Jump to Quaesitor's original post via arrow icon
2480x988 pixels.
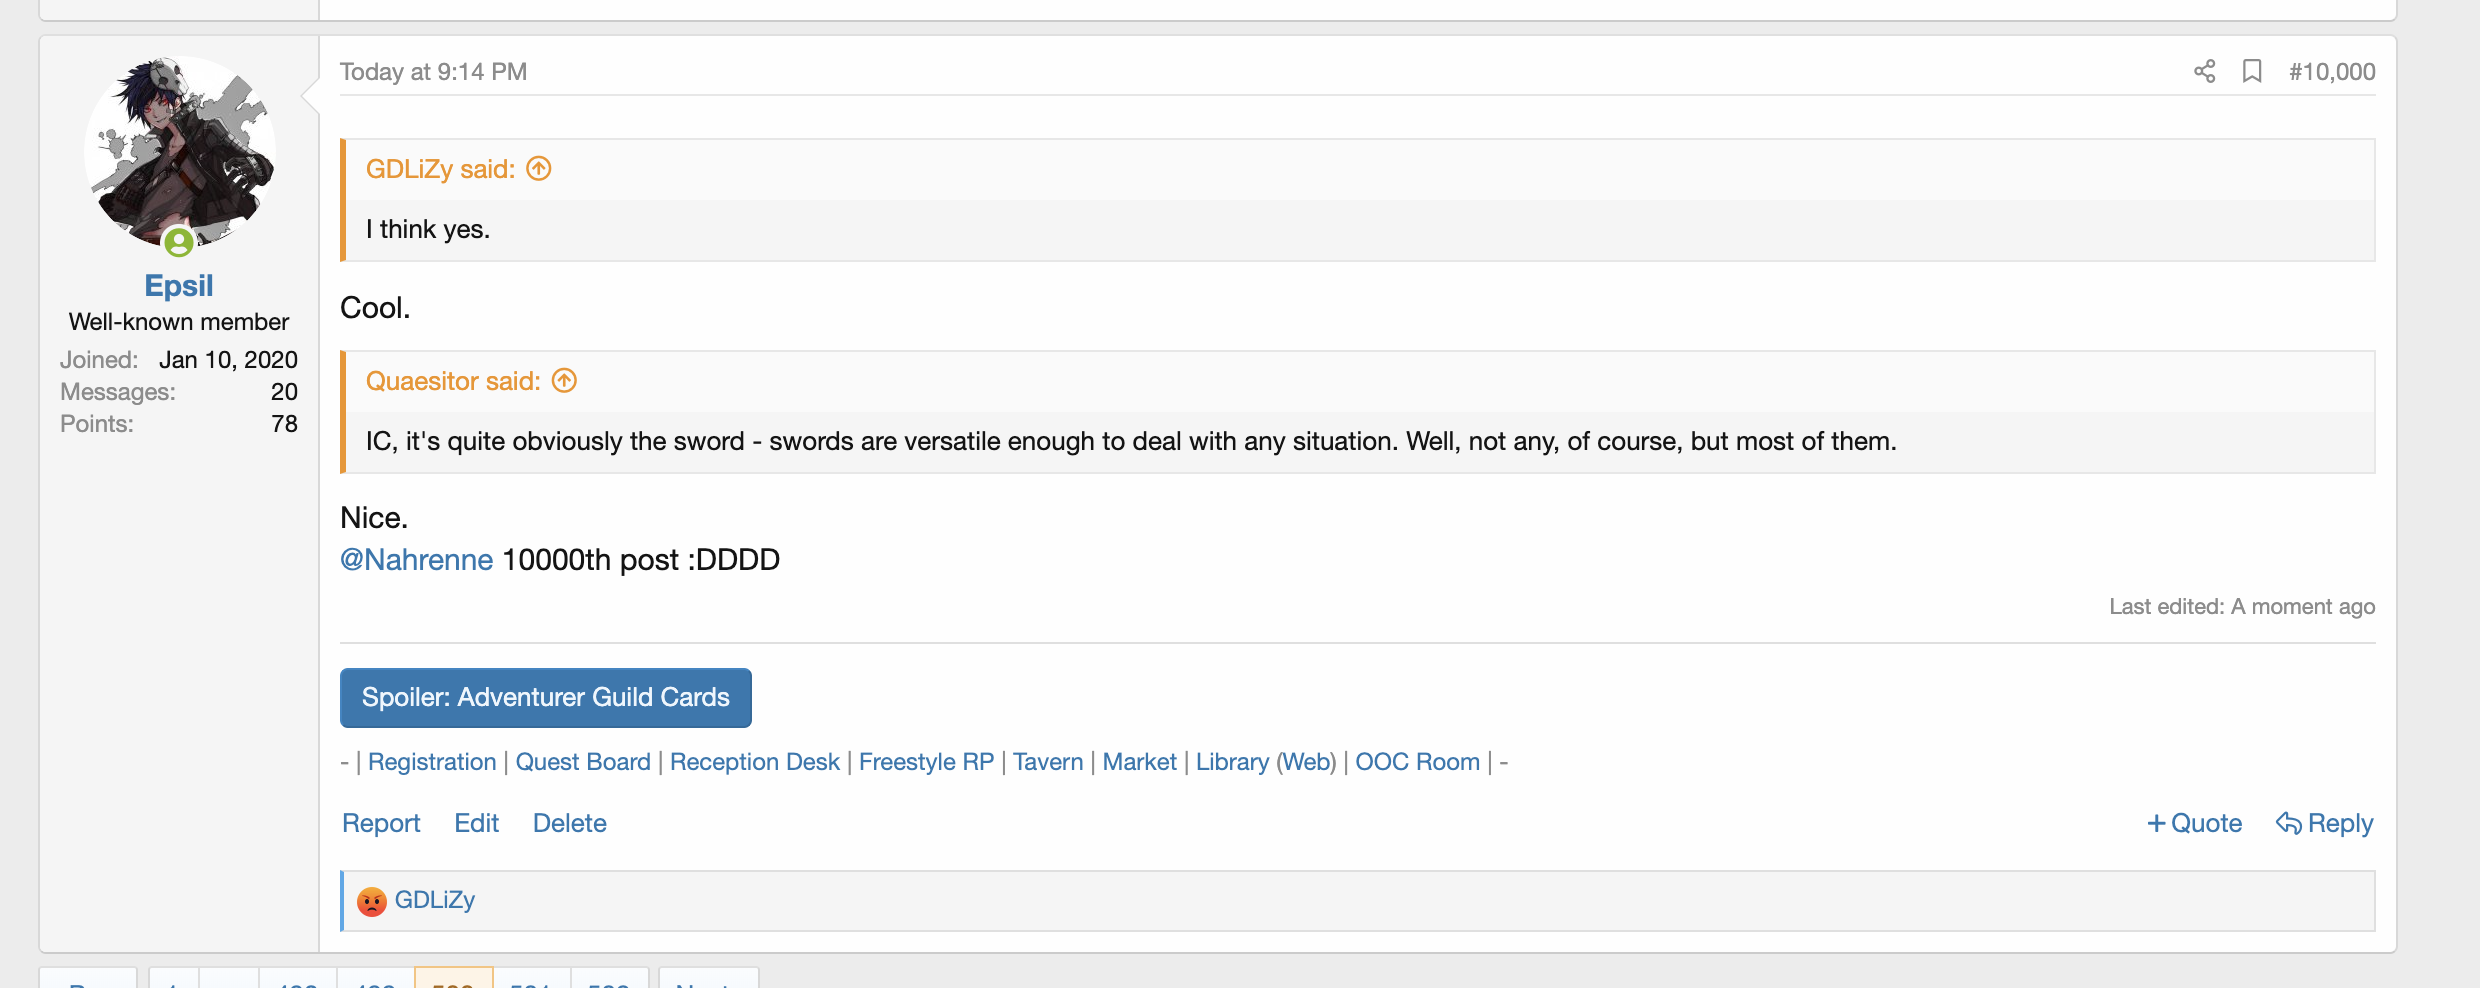(565, 381)
